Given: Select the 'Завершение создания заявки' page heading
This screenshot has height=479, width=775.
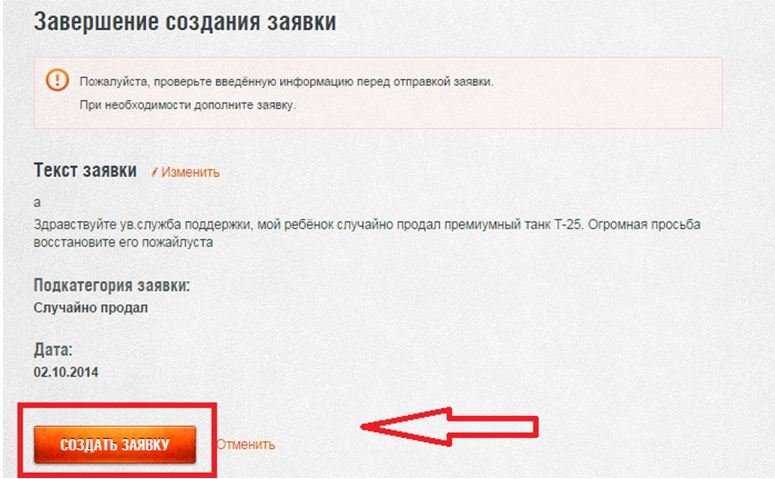Looking at the screenshot, I should [185, 22].
